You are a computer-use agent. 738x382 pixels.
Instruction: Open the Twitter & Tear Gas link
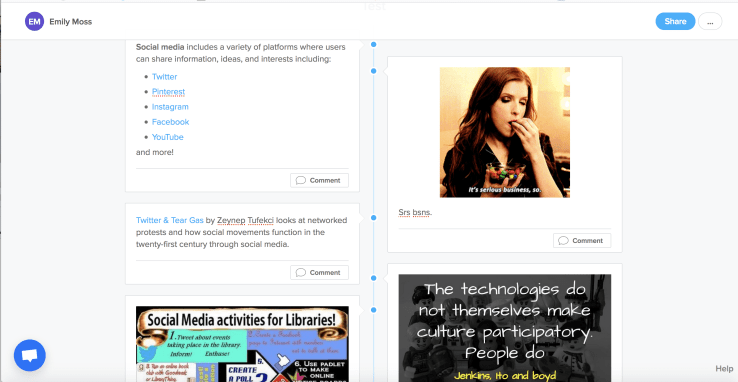(170, 220)
